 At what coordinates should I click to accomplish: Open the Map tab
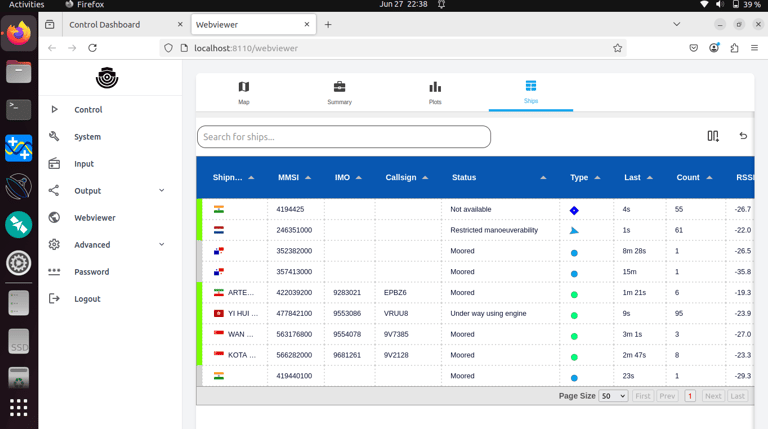[244, 93]
